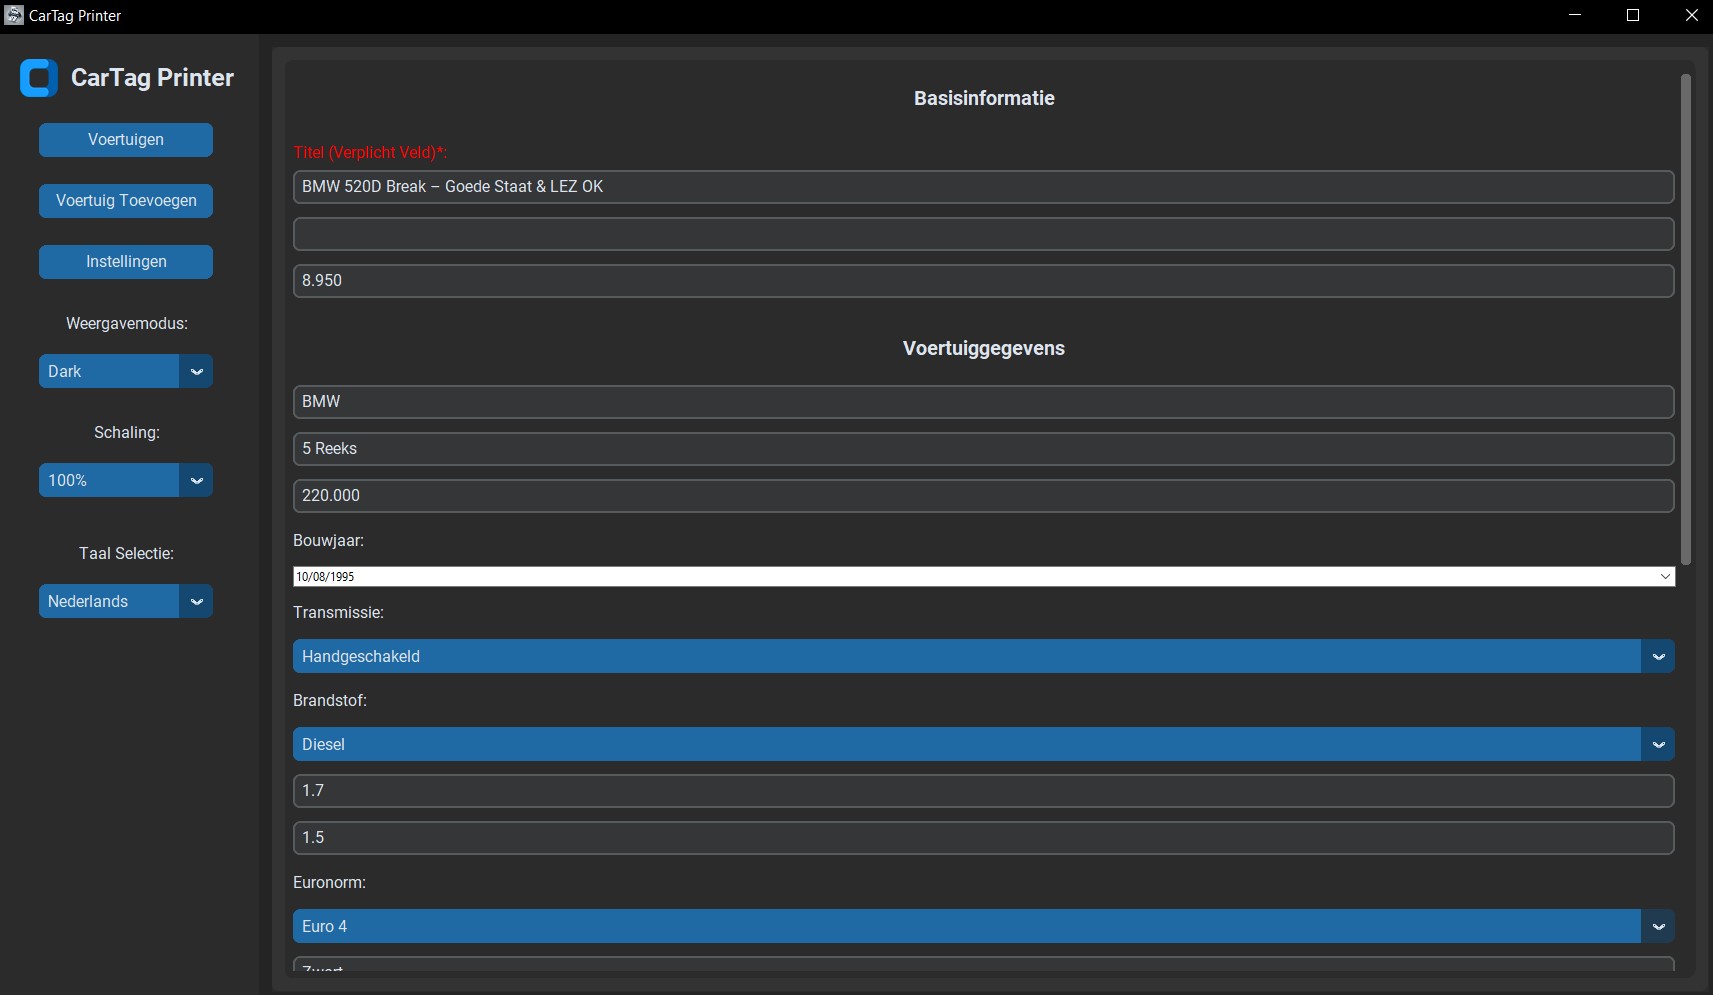Expand the Weergavemodus Dark dropdown
1713x995 pixels.
pyautogui.click(x=196, y=372)
